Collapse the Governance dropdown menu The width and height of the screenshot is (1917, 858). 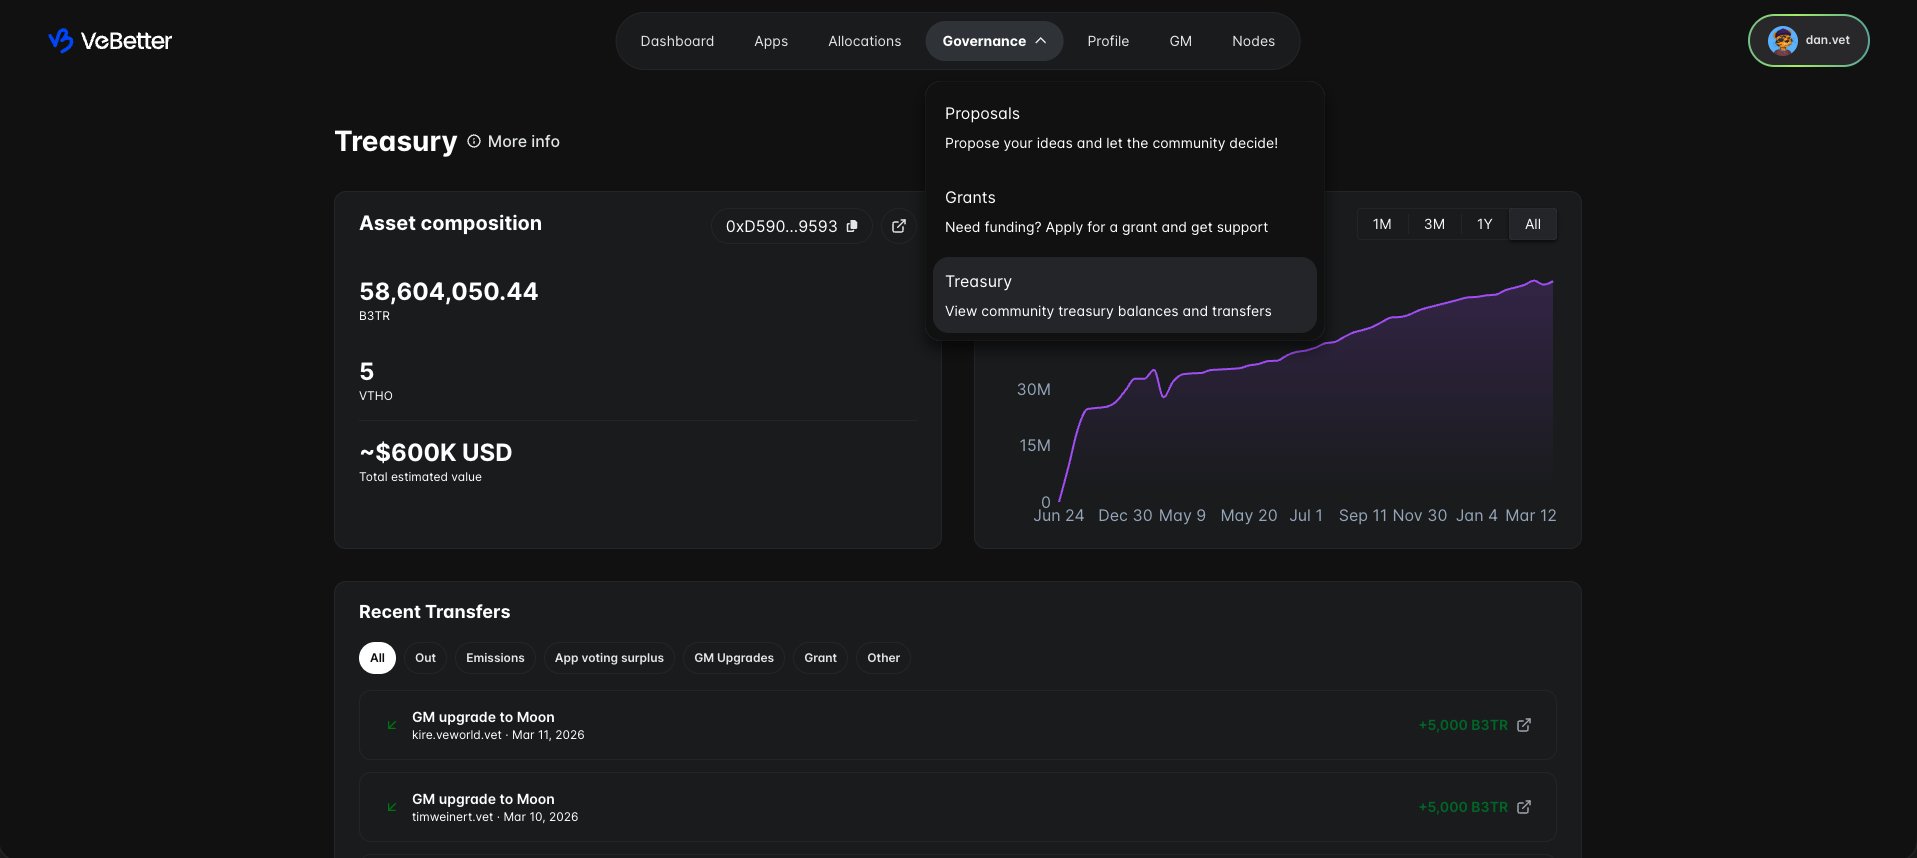coord(994,41)
